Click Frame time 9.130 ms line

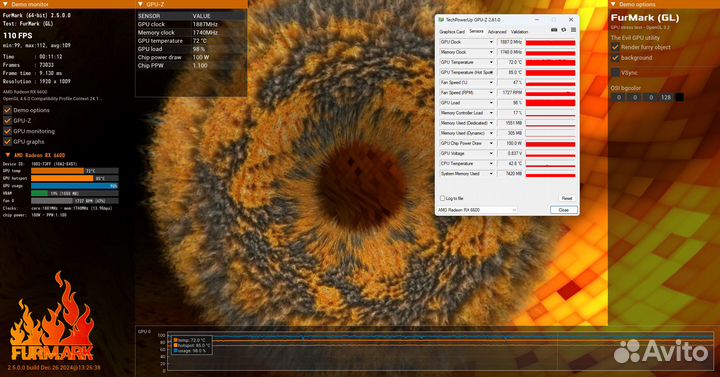click(32, 73)
